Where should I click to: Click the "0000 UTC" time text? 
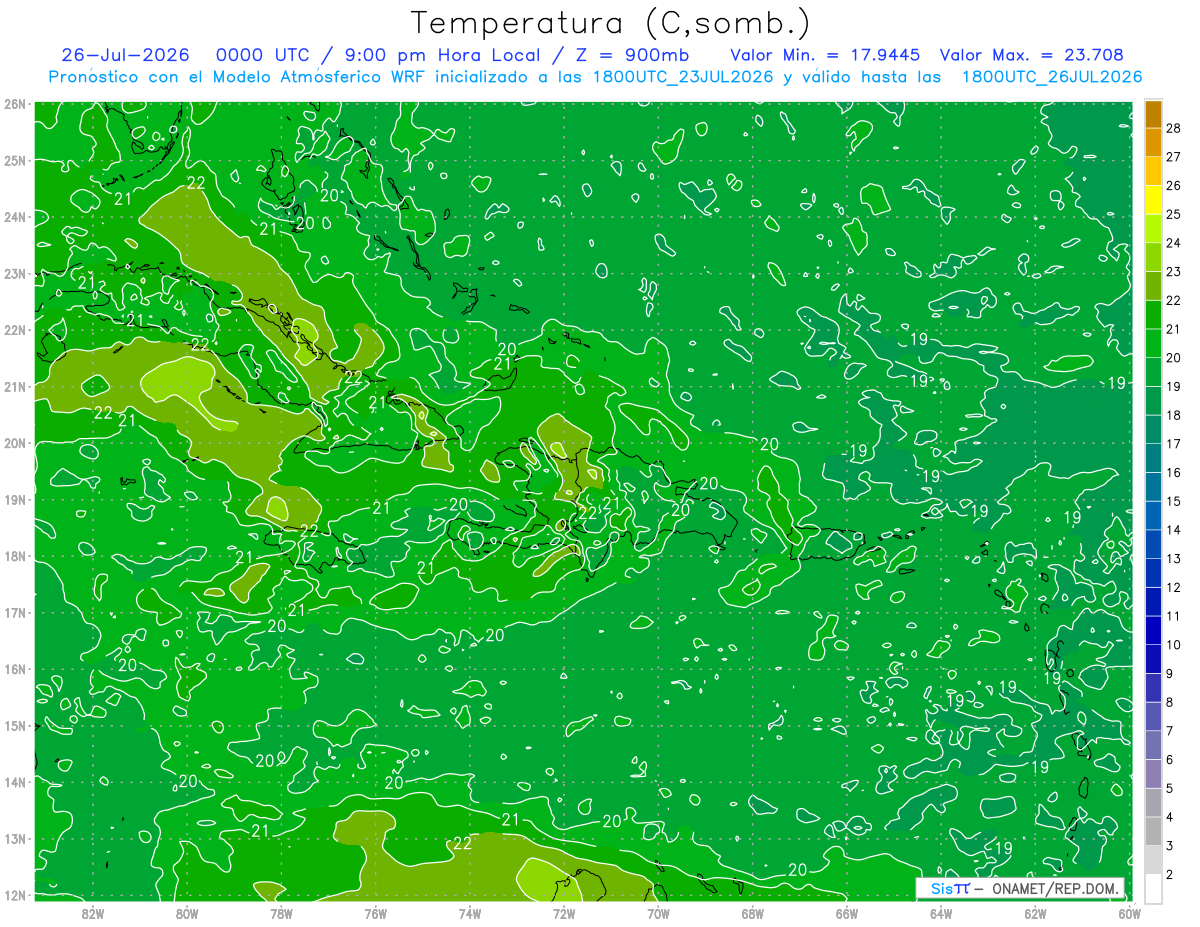click(263, 55)
